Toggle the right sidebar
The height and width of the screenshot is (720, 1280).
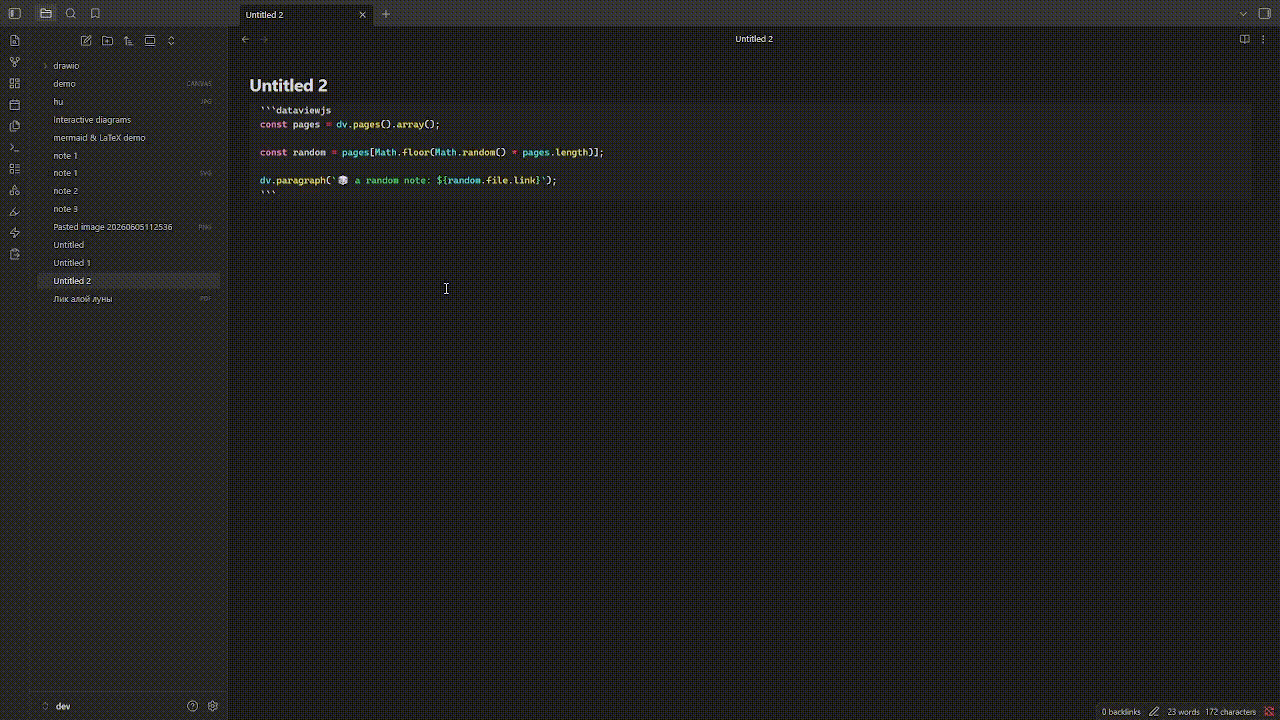(1265, 14)
